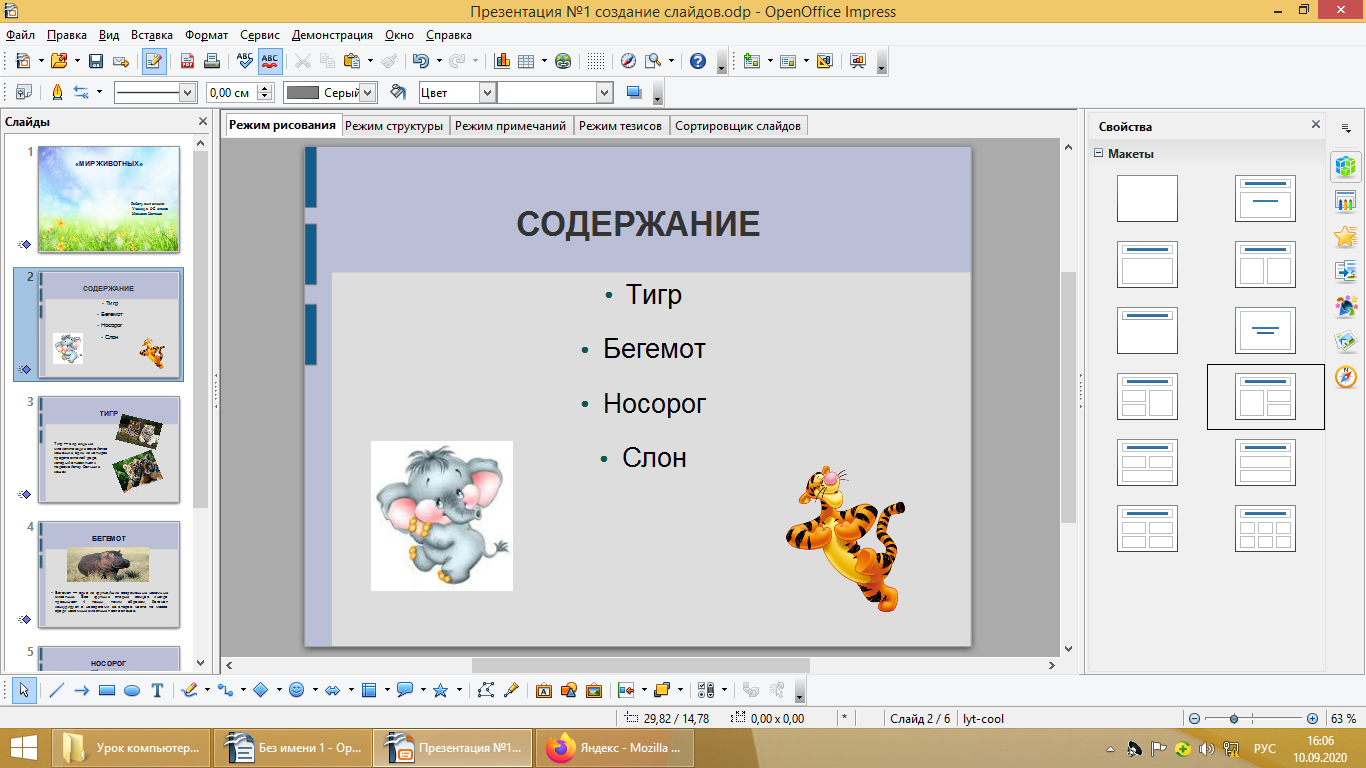Select the Line Ends with Arrow tool
Image resolution: width=1366 pixels, height=768 pixels.
pyautogui.click(x=82, y=690)
